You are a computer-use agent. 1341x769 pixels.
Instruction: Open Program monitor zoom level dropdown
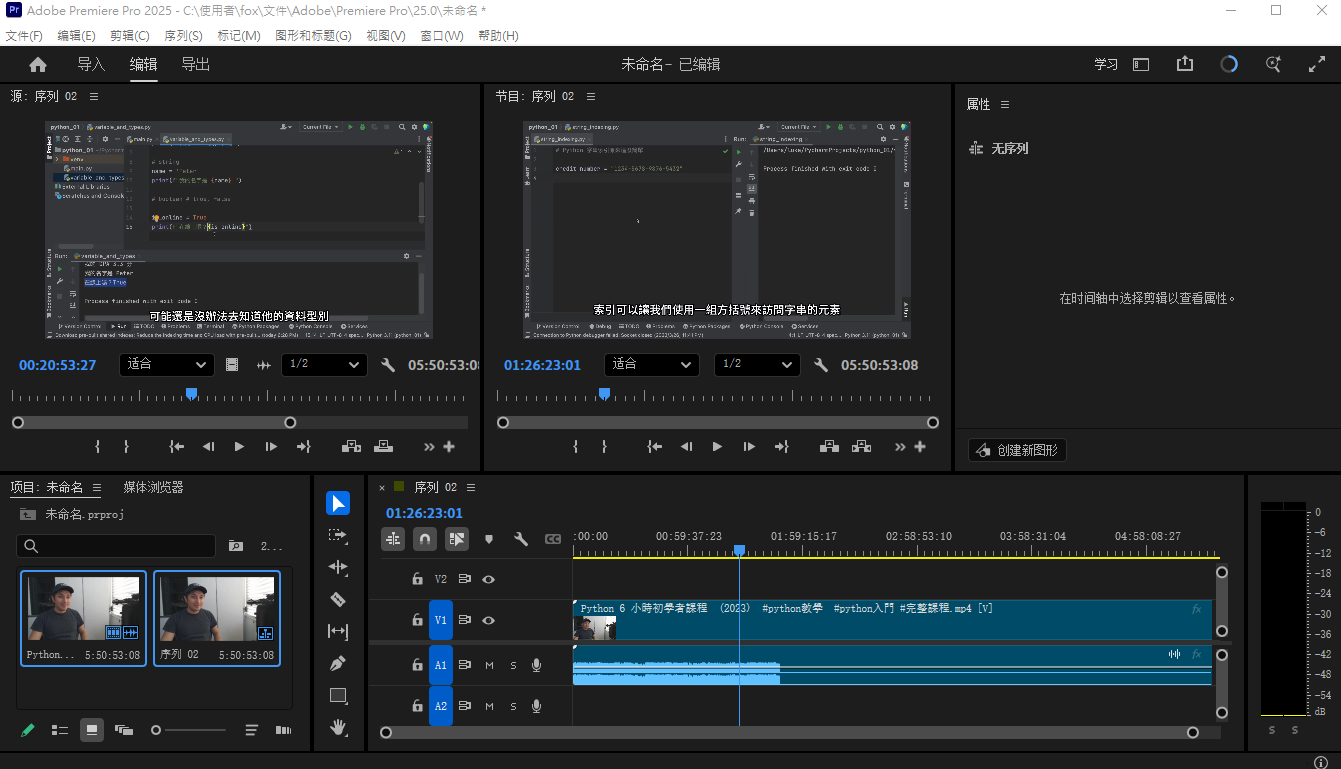651,365
